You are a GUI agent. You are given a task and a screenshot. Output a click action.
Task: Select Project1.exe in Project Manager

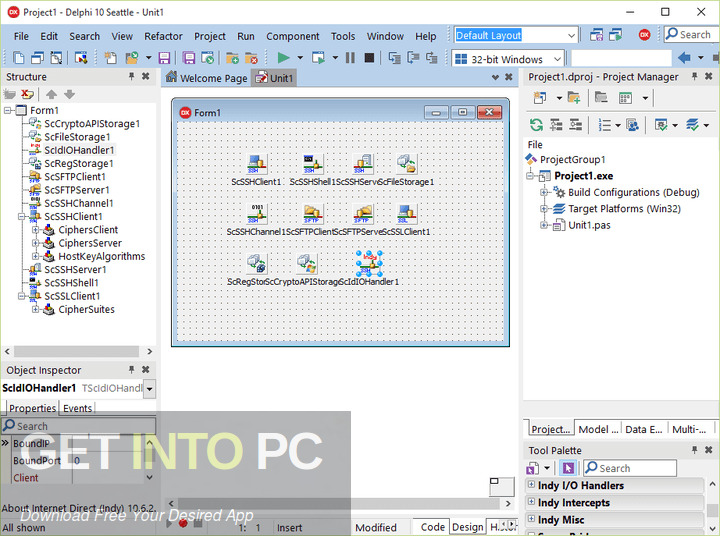[x=583, y=176]
